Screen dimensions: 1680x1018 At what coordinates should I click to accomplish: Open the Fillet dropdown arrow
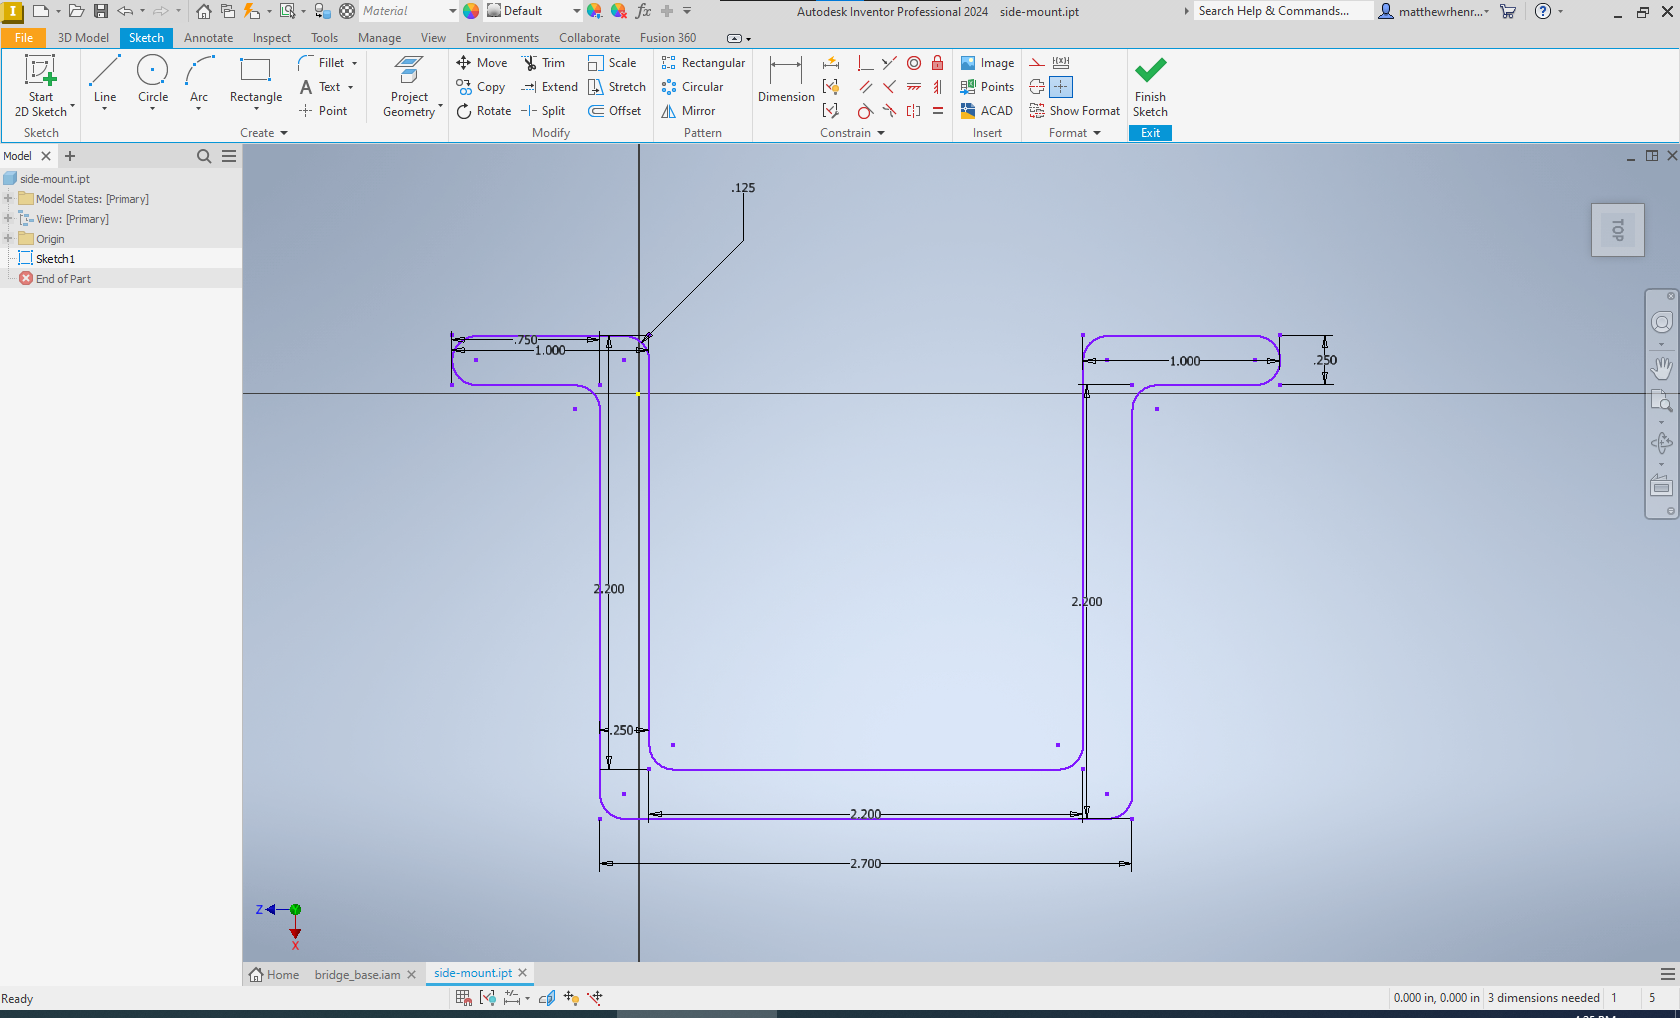354,63
